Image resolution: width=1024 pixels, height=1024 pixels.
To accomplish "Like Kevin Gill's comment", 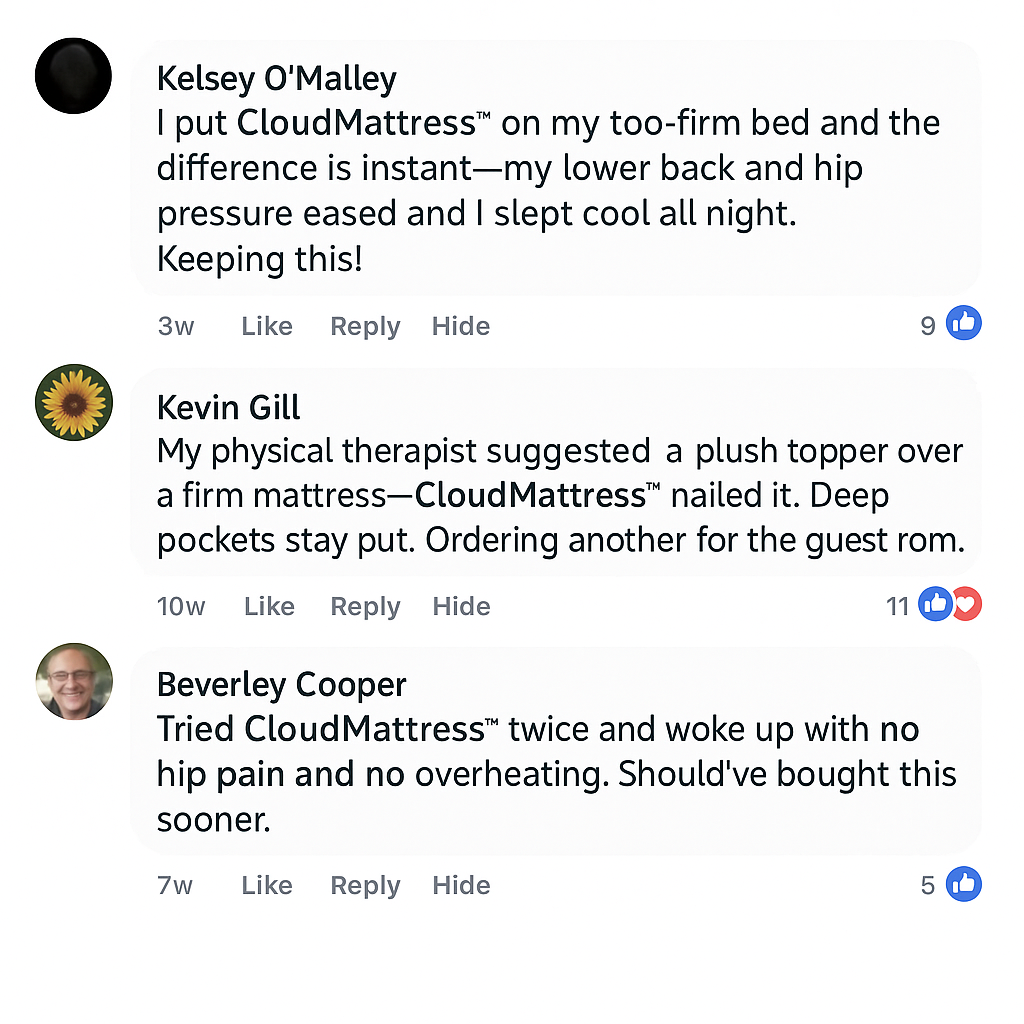I will tap(269, 606).
